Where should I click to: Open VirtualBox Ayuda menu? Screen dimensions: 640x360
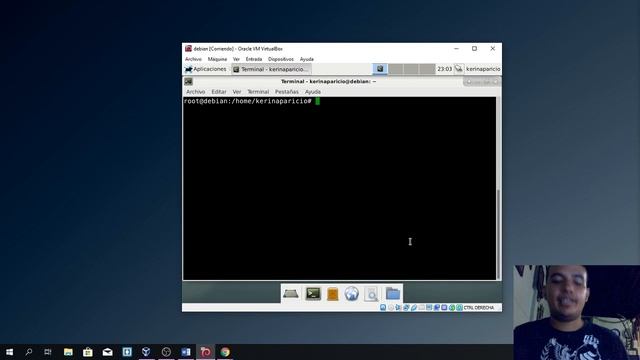click(x=307, y=59)
